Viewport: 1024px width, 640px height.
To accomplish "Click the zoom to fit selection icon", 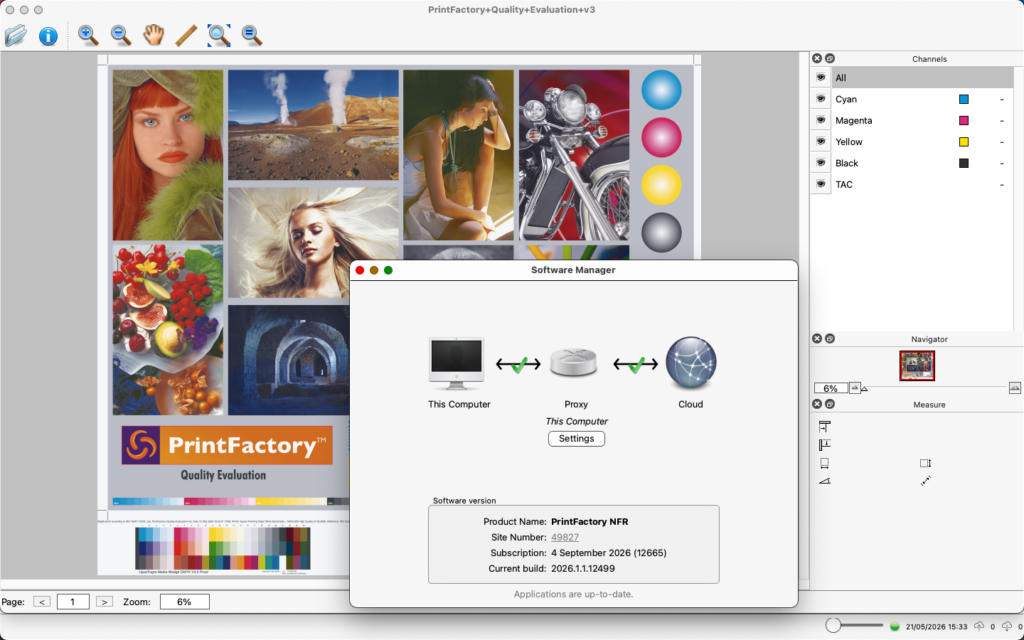I will click(x=219, y=35).
